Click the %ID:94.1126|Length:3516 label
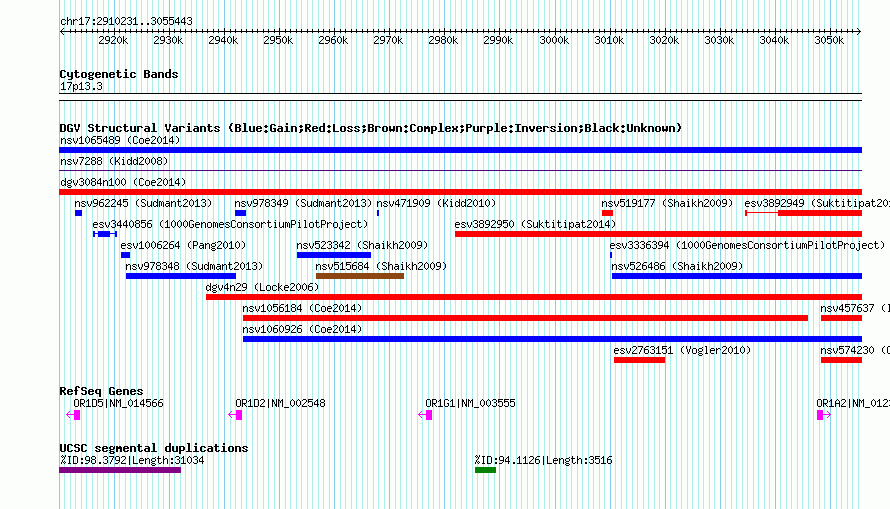This screenshot has height=509, width=890. point(544,460)
